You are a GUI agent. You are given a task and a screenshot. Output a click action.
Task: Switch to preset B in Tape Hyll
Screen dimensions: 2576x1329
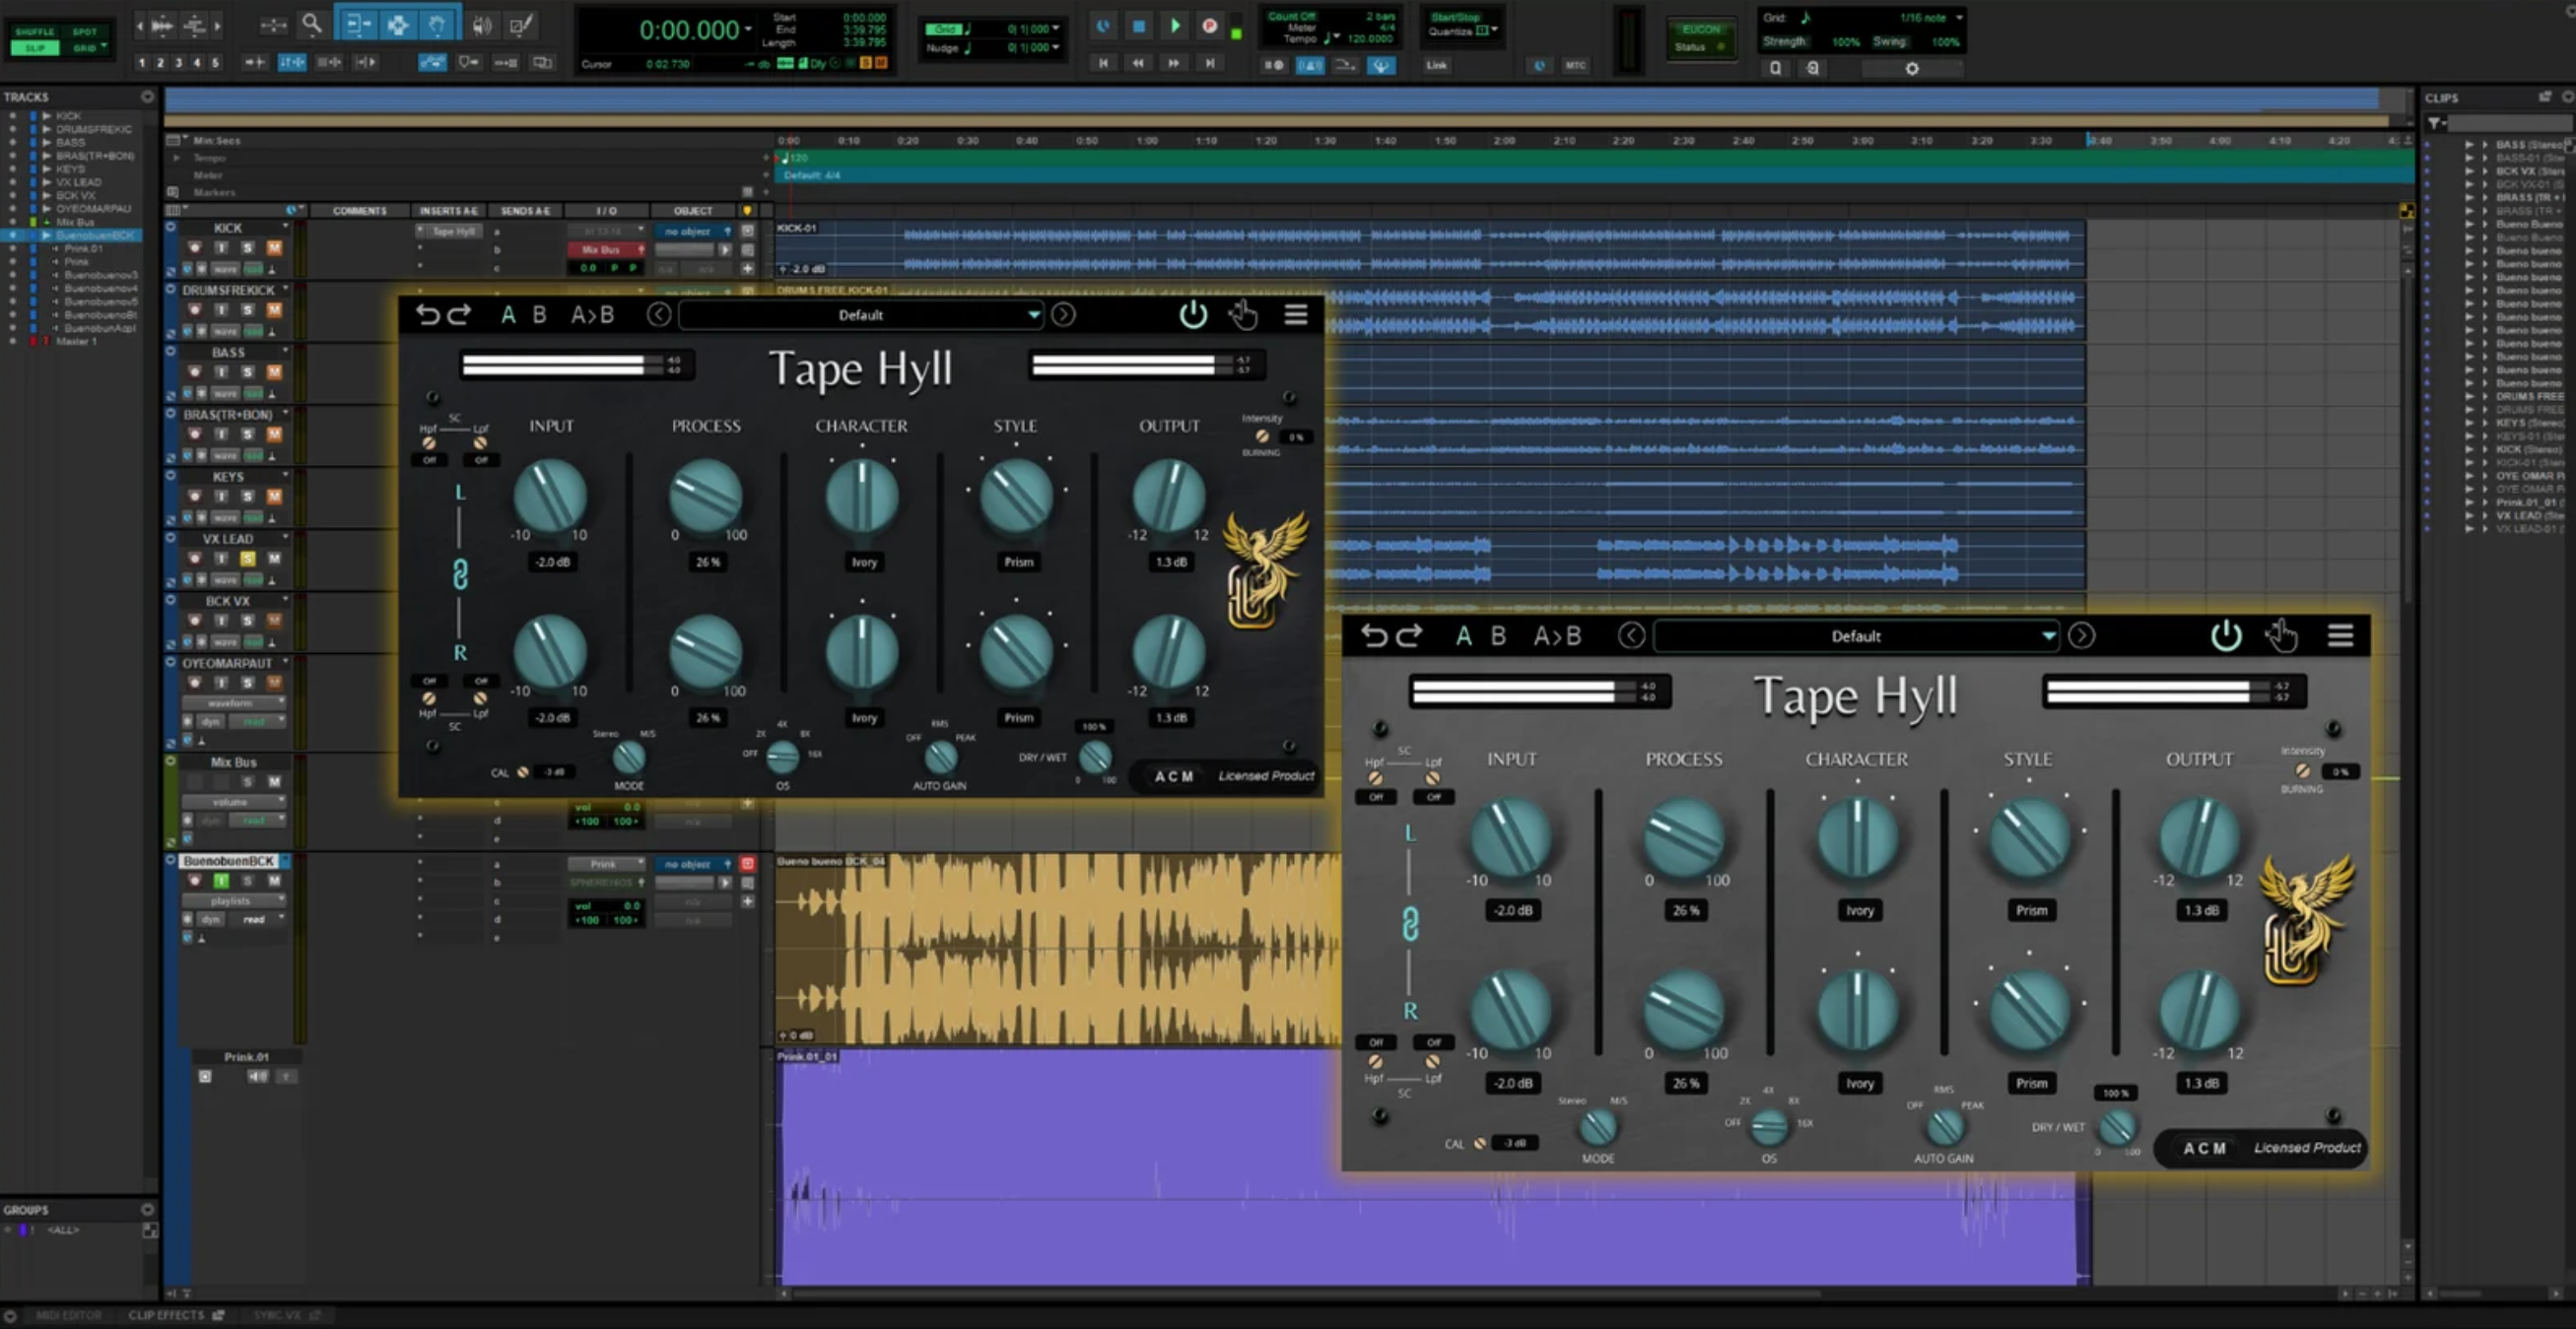pos(539,314)
